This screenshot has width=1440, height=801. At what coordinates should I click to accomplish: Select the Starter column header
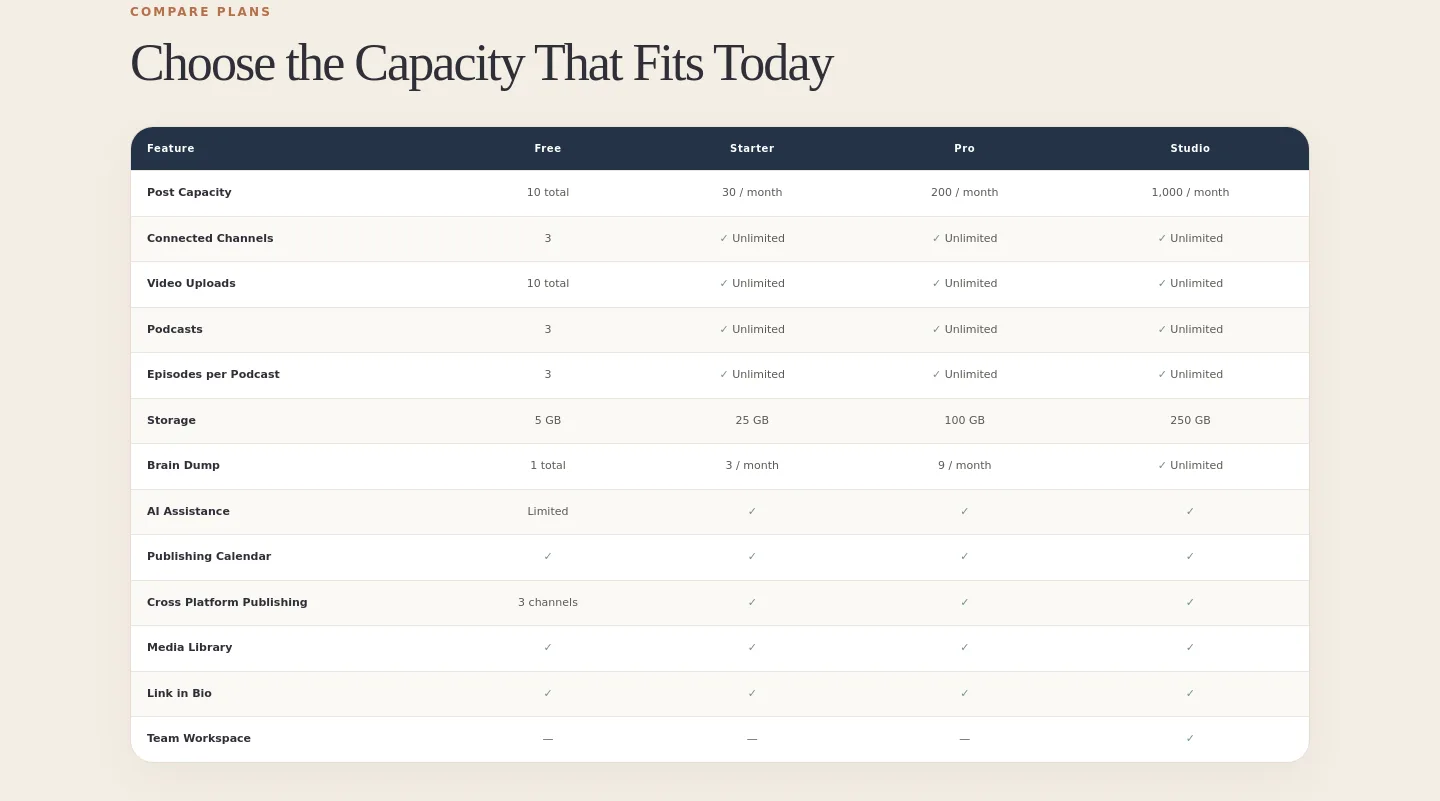(752, 148)
